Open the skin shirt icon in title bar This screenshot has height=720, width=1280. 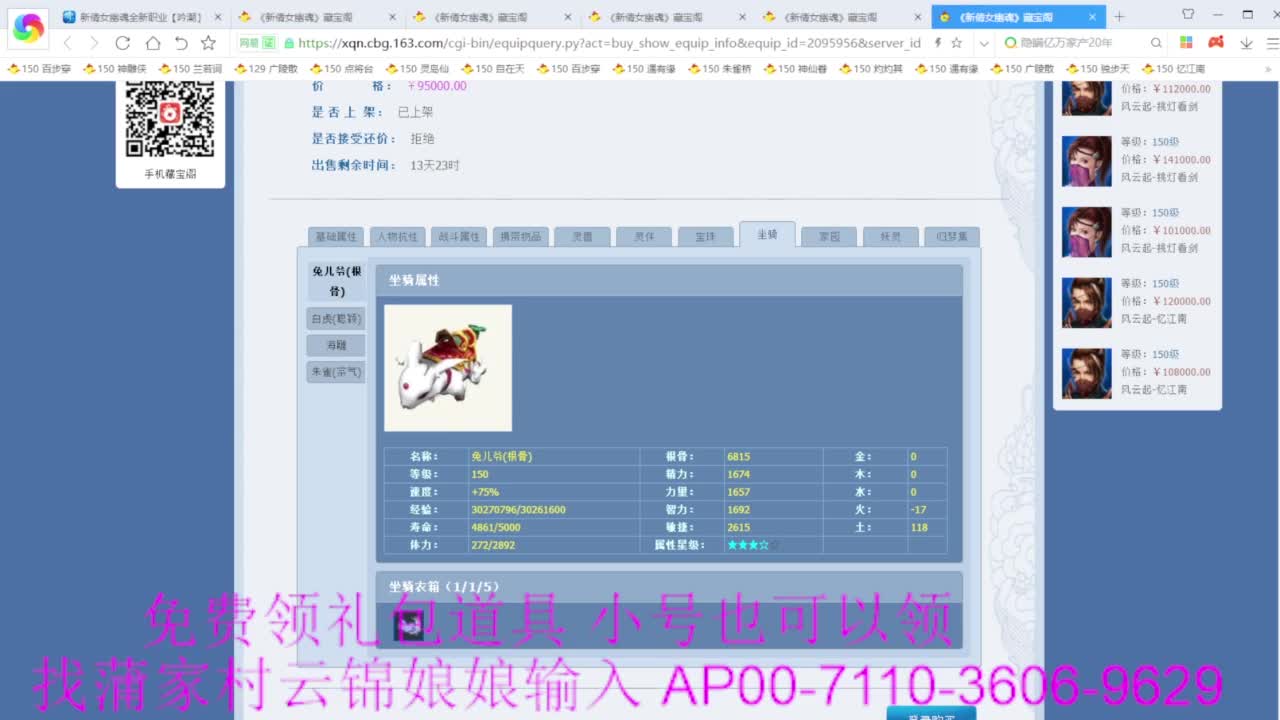click(1188, 14)
